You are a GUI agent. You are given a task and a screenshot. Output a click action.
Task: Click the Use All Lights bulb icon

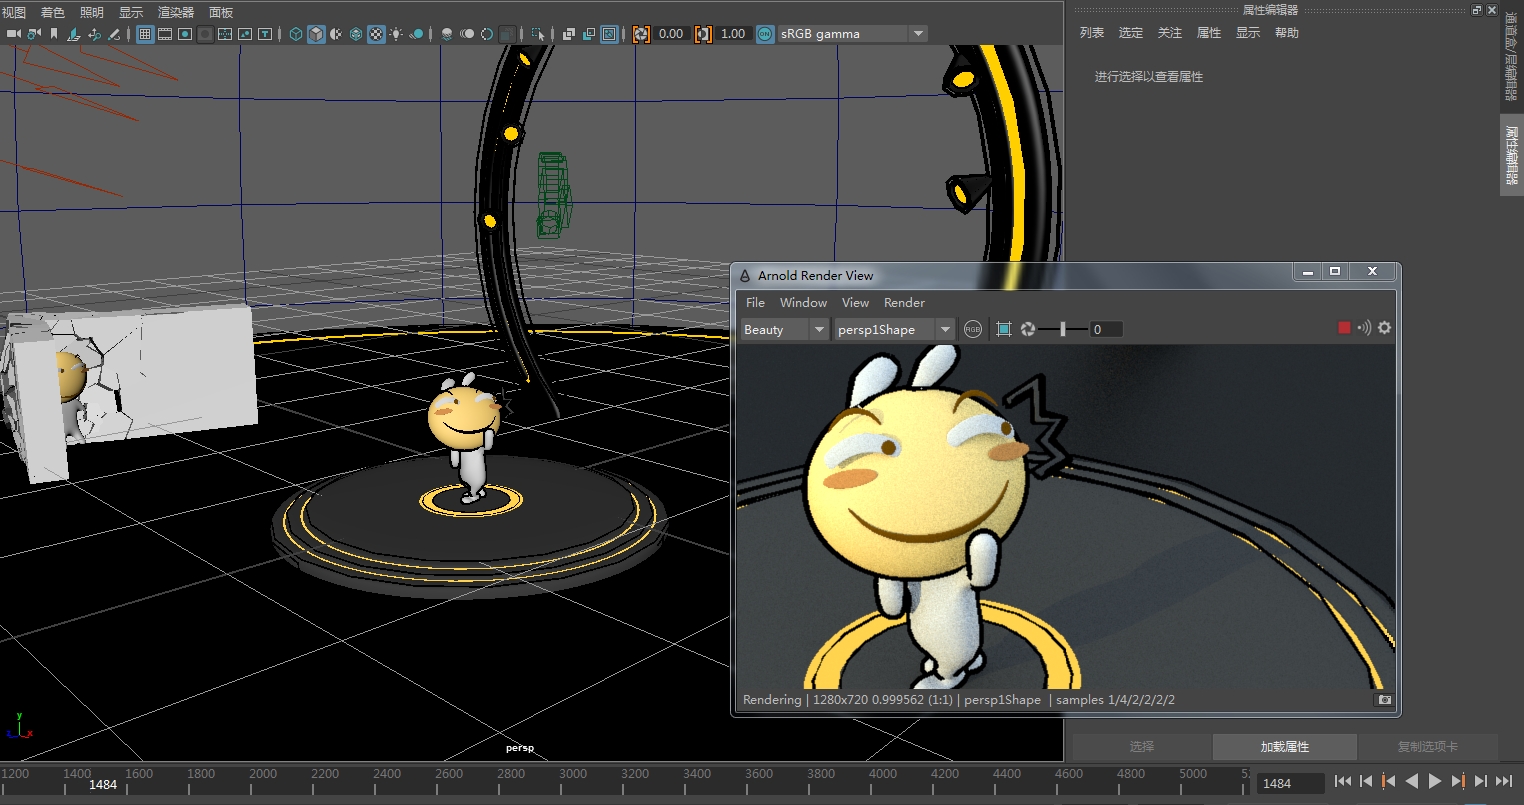[396, 34]
